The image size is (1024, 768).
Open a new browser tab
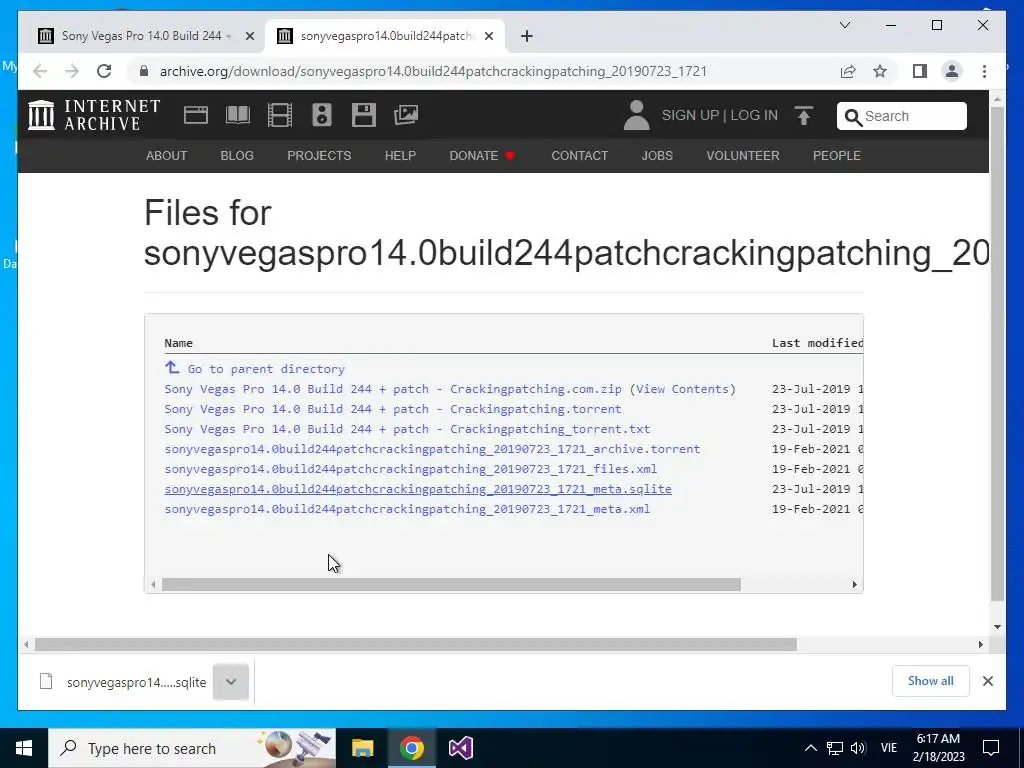pyautogui.click(x=527, y=36)
